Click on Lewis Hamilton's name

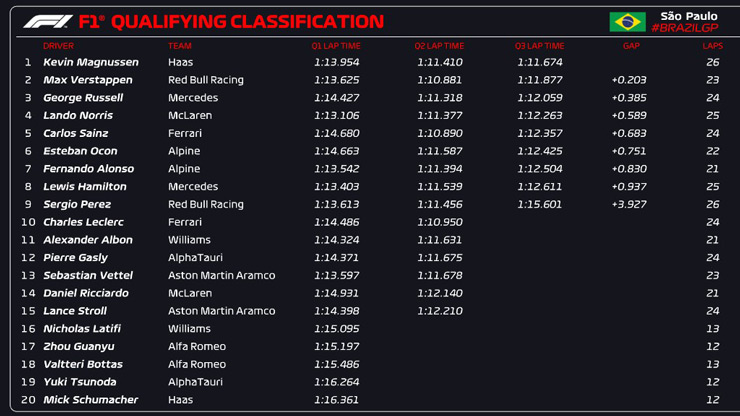pyautogui.click(x=85, y=187)
